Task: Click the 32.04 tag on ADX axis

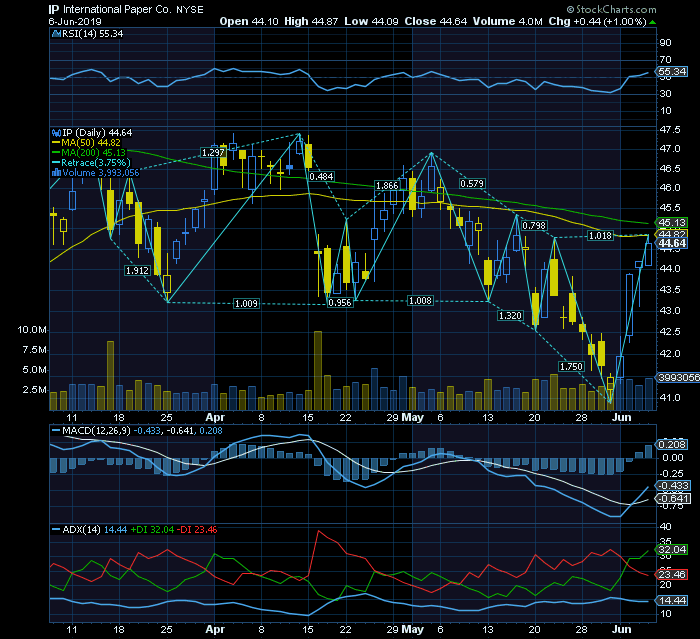Action: click(x=672, y=549)
